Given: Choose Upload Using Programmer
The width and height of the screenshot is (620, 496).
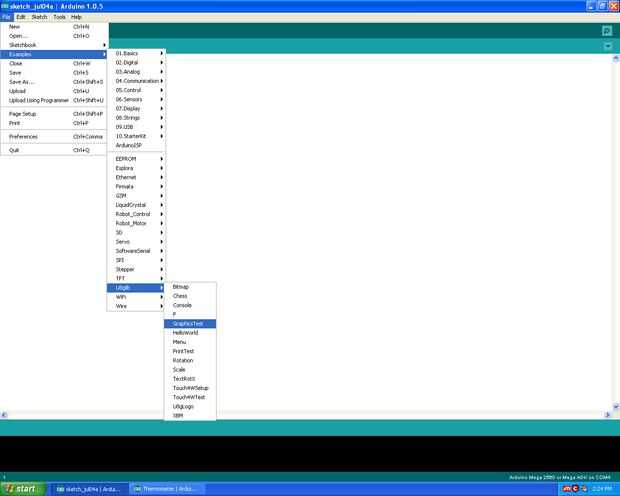Looking at the screenshot, I should click(x=53, y=100).
